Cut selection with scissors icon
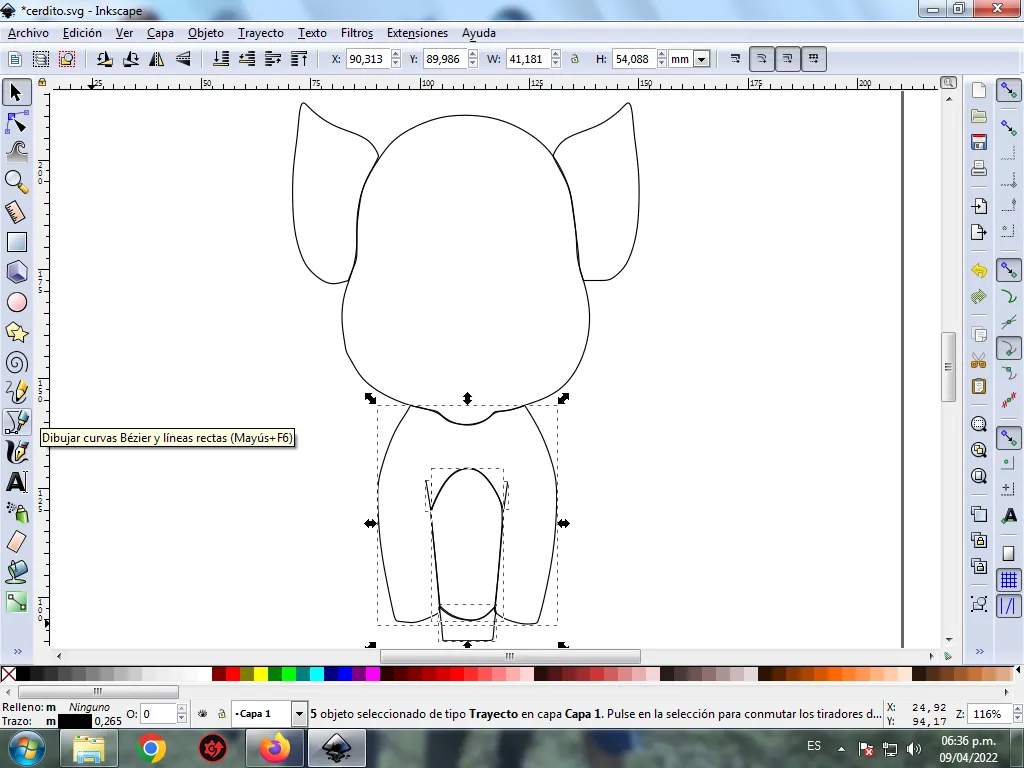 coord(978,360)
